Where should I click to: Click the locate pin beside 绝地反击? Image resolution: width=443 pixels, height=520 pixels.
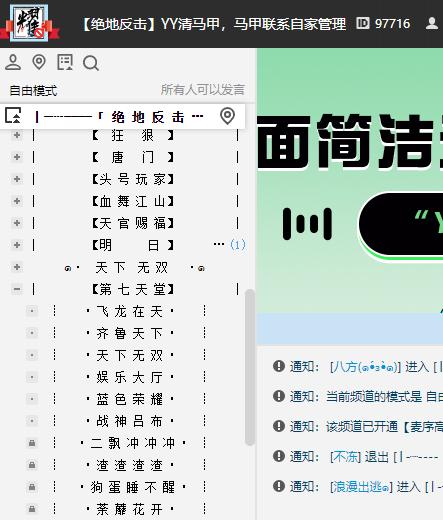tap(227, 116)
